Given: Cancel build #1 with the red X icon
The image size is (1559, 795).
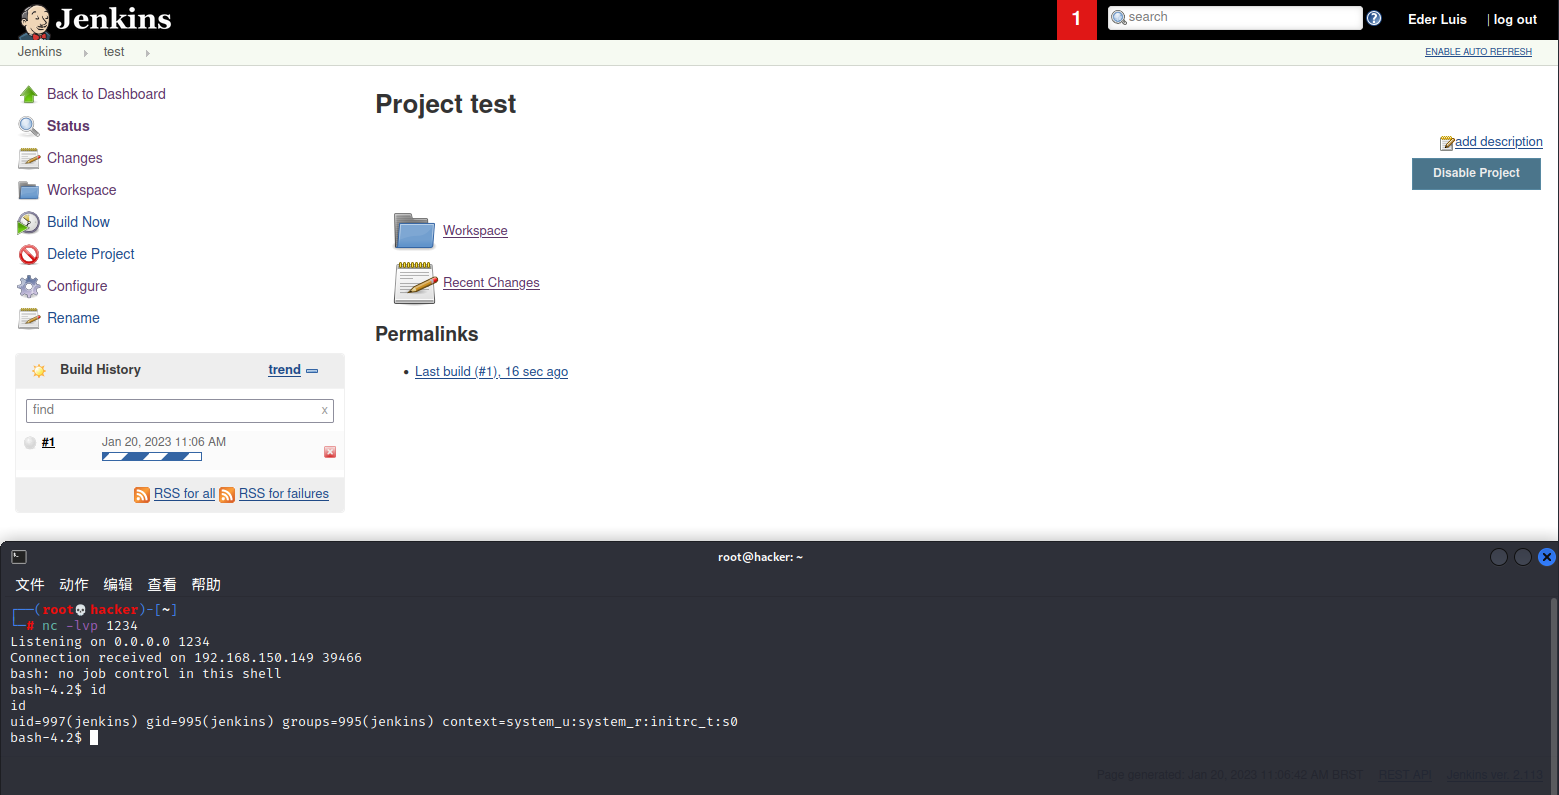Looking at the screenshot, I should tap(330, 452).
